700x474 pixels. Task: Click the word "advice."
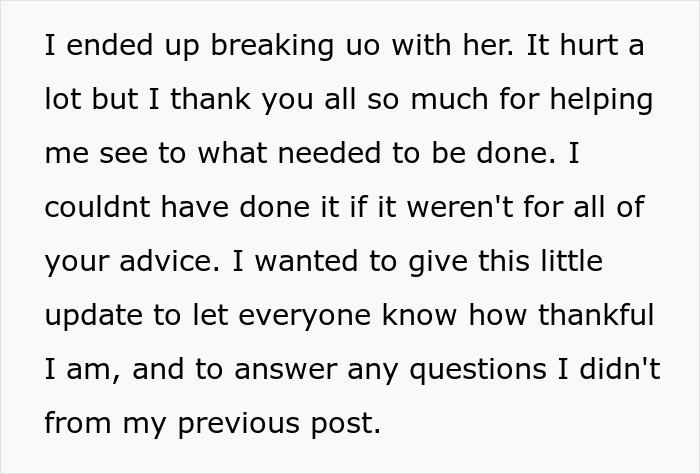(170, 261)
